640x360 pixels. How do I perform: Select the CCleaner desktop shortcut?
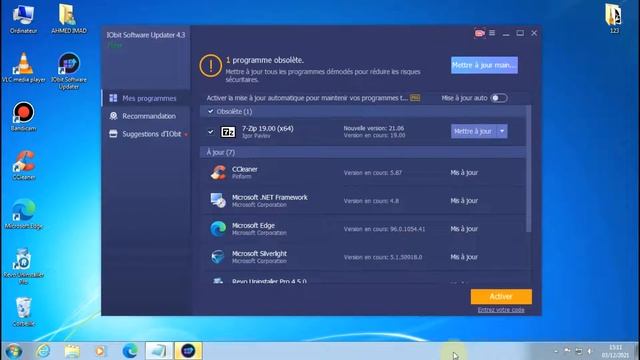click(23, 165)
